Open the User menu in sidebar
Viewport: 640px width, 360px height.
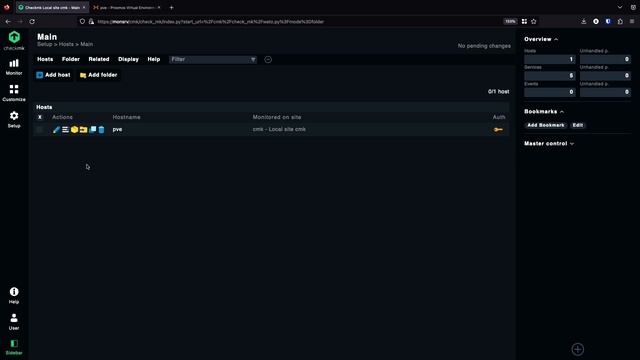[14, 321]
